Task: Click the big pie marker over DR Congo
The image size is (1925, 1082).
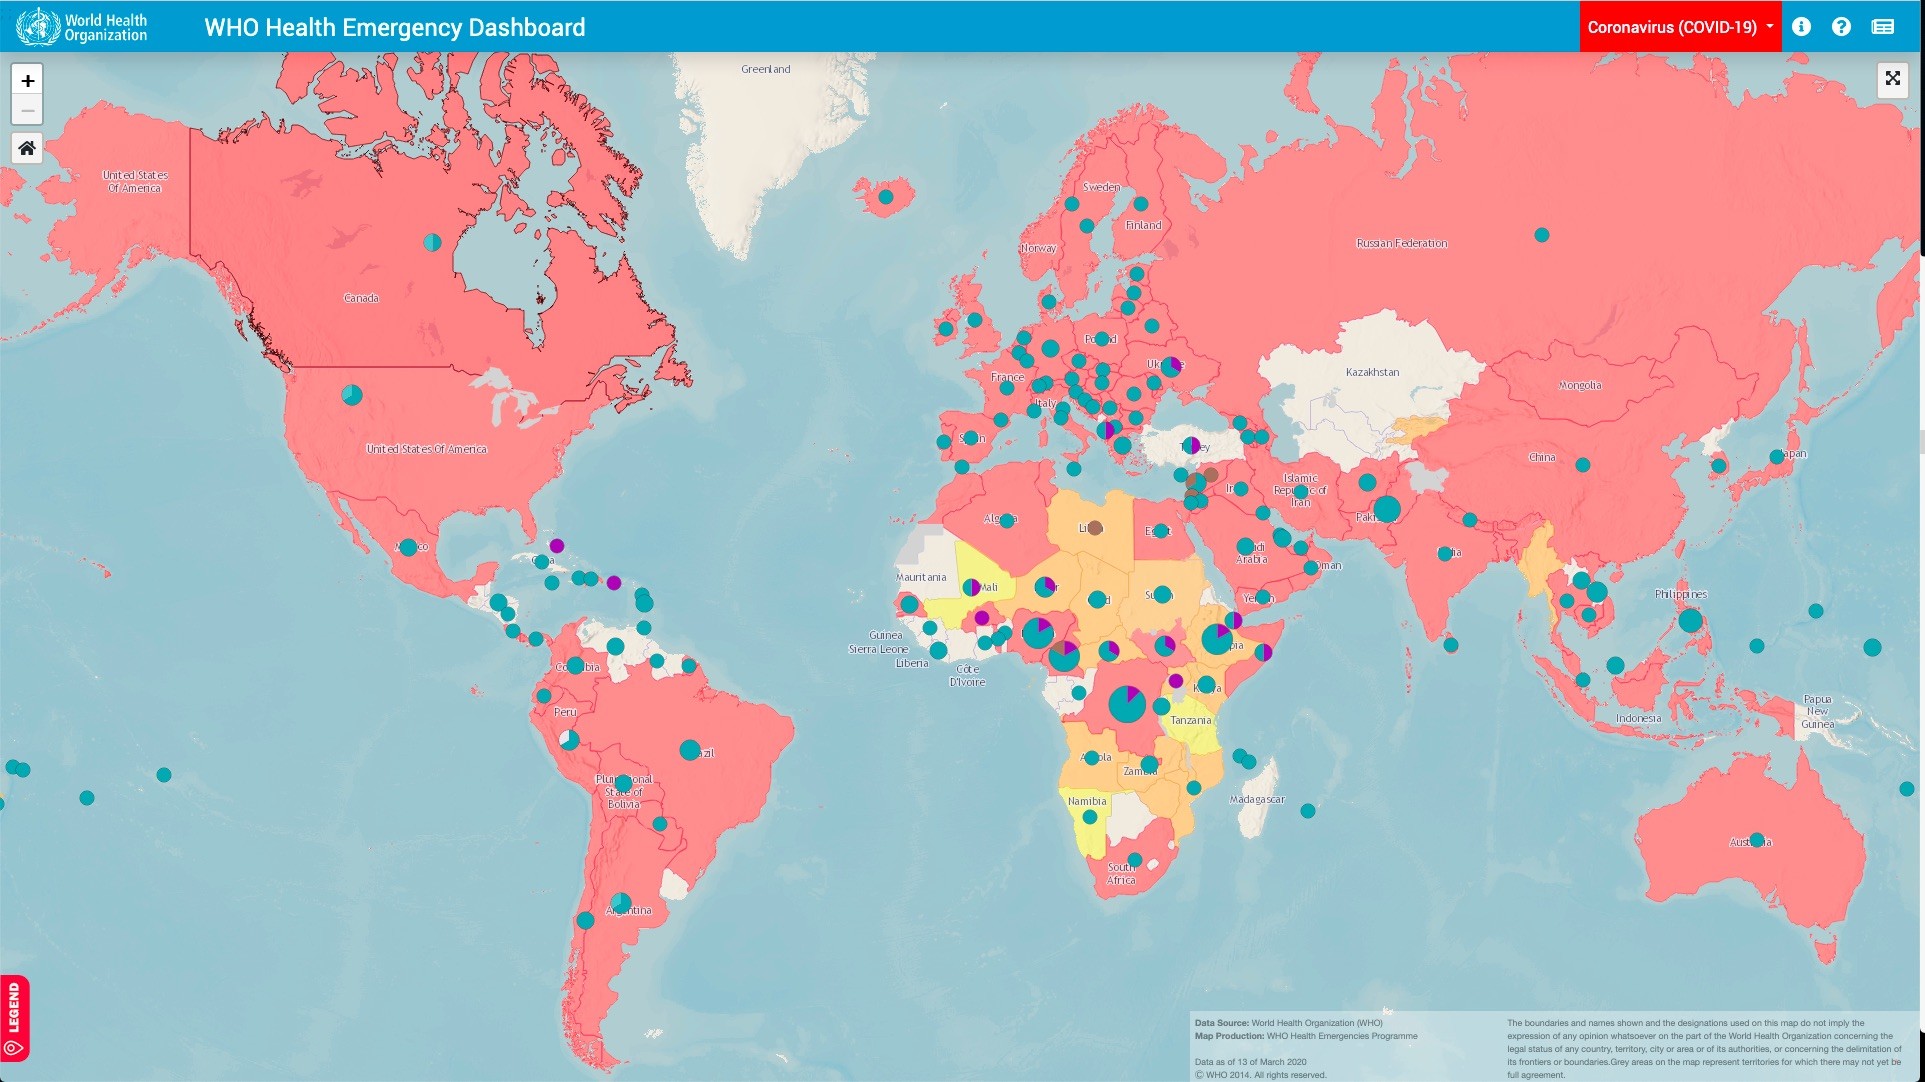Action: [x=1128, y=704]
